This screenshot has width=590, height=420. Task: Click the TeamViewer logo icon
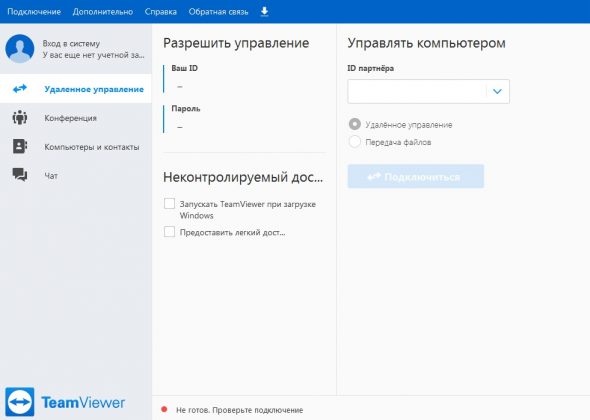[x=20, y=402]
